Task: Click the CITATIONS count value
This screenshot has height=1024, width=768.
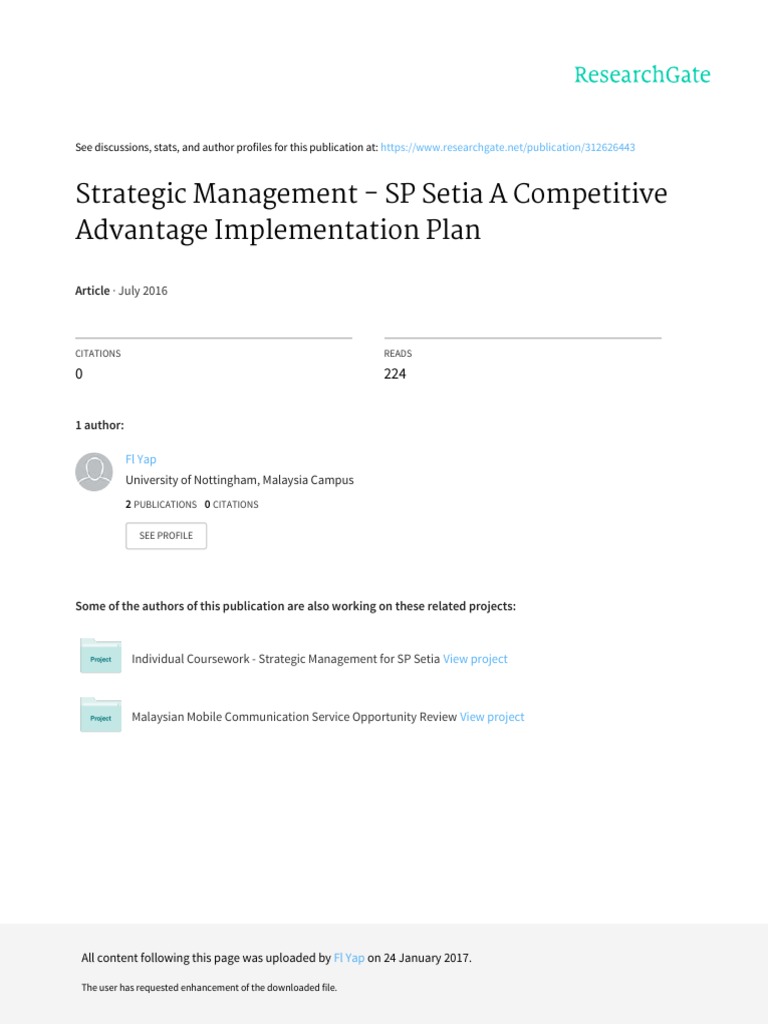Action: 79,374
